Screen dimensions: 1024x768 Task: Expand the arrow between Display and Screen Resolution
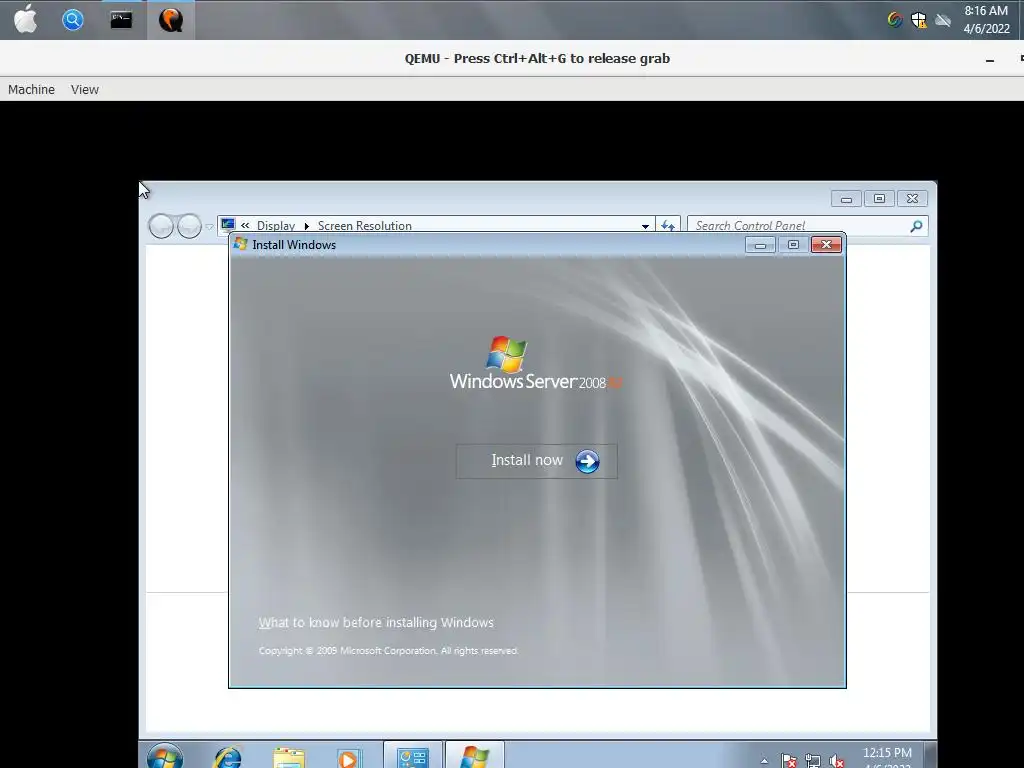[306, 226]
